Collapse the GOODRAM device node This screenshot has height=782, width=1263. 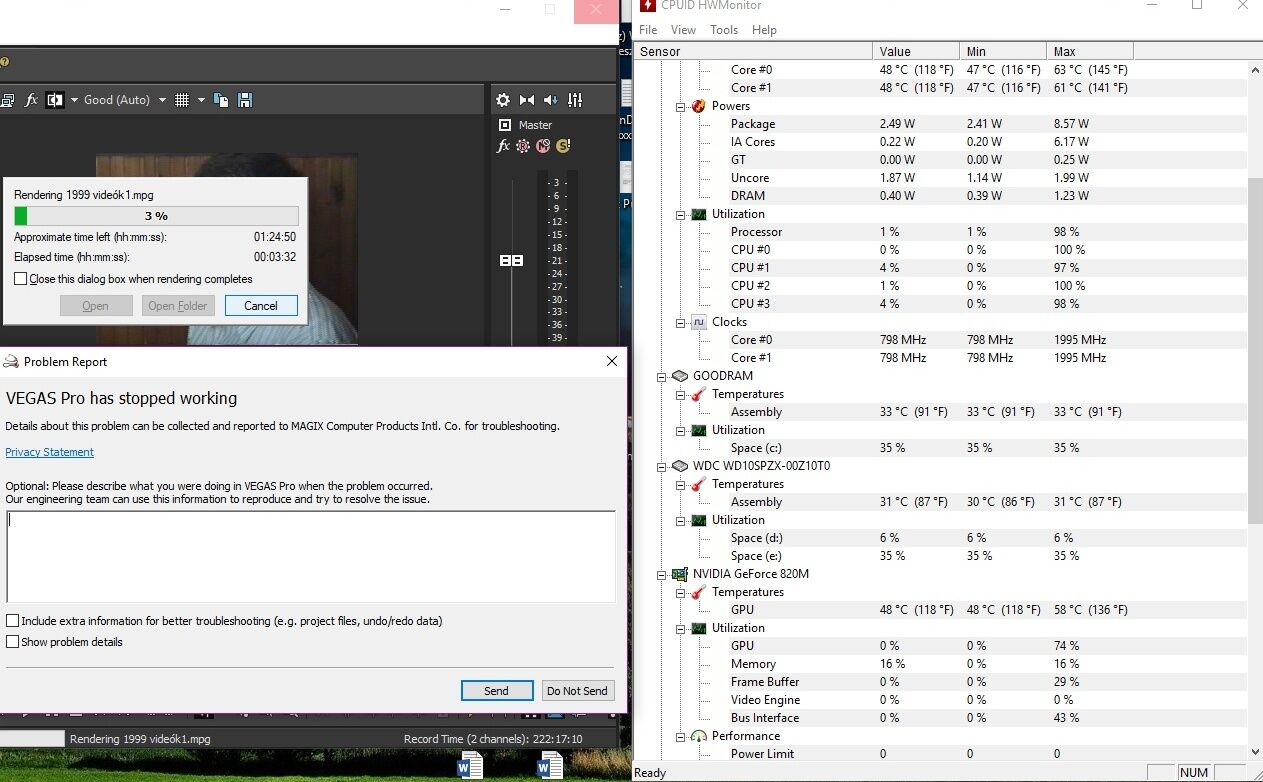(661, 376)
